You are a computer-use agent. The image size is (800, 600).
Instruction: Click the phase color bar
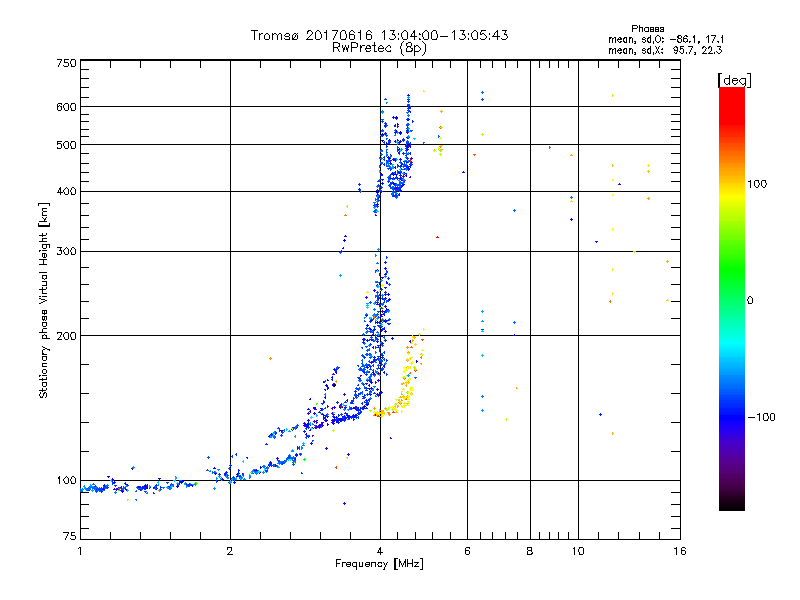tap(732, 298)
